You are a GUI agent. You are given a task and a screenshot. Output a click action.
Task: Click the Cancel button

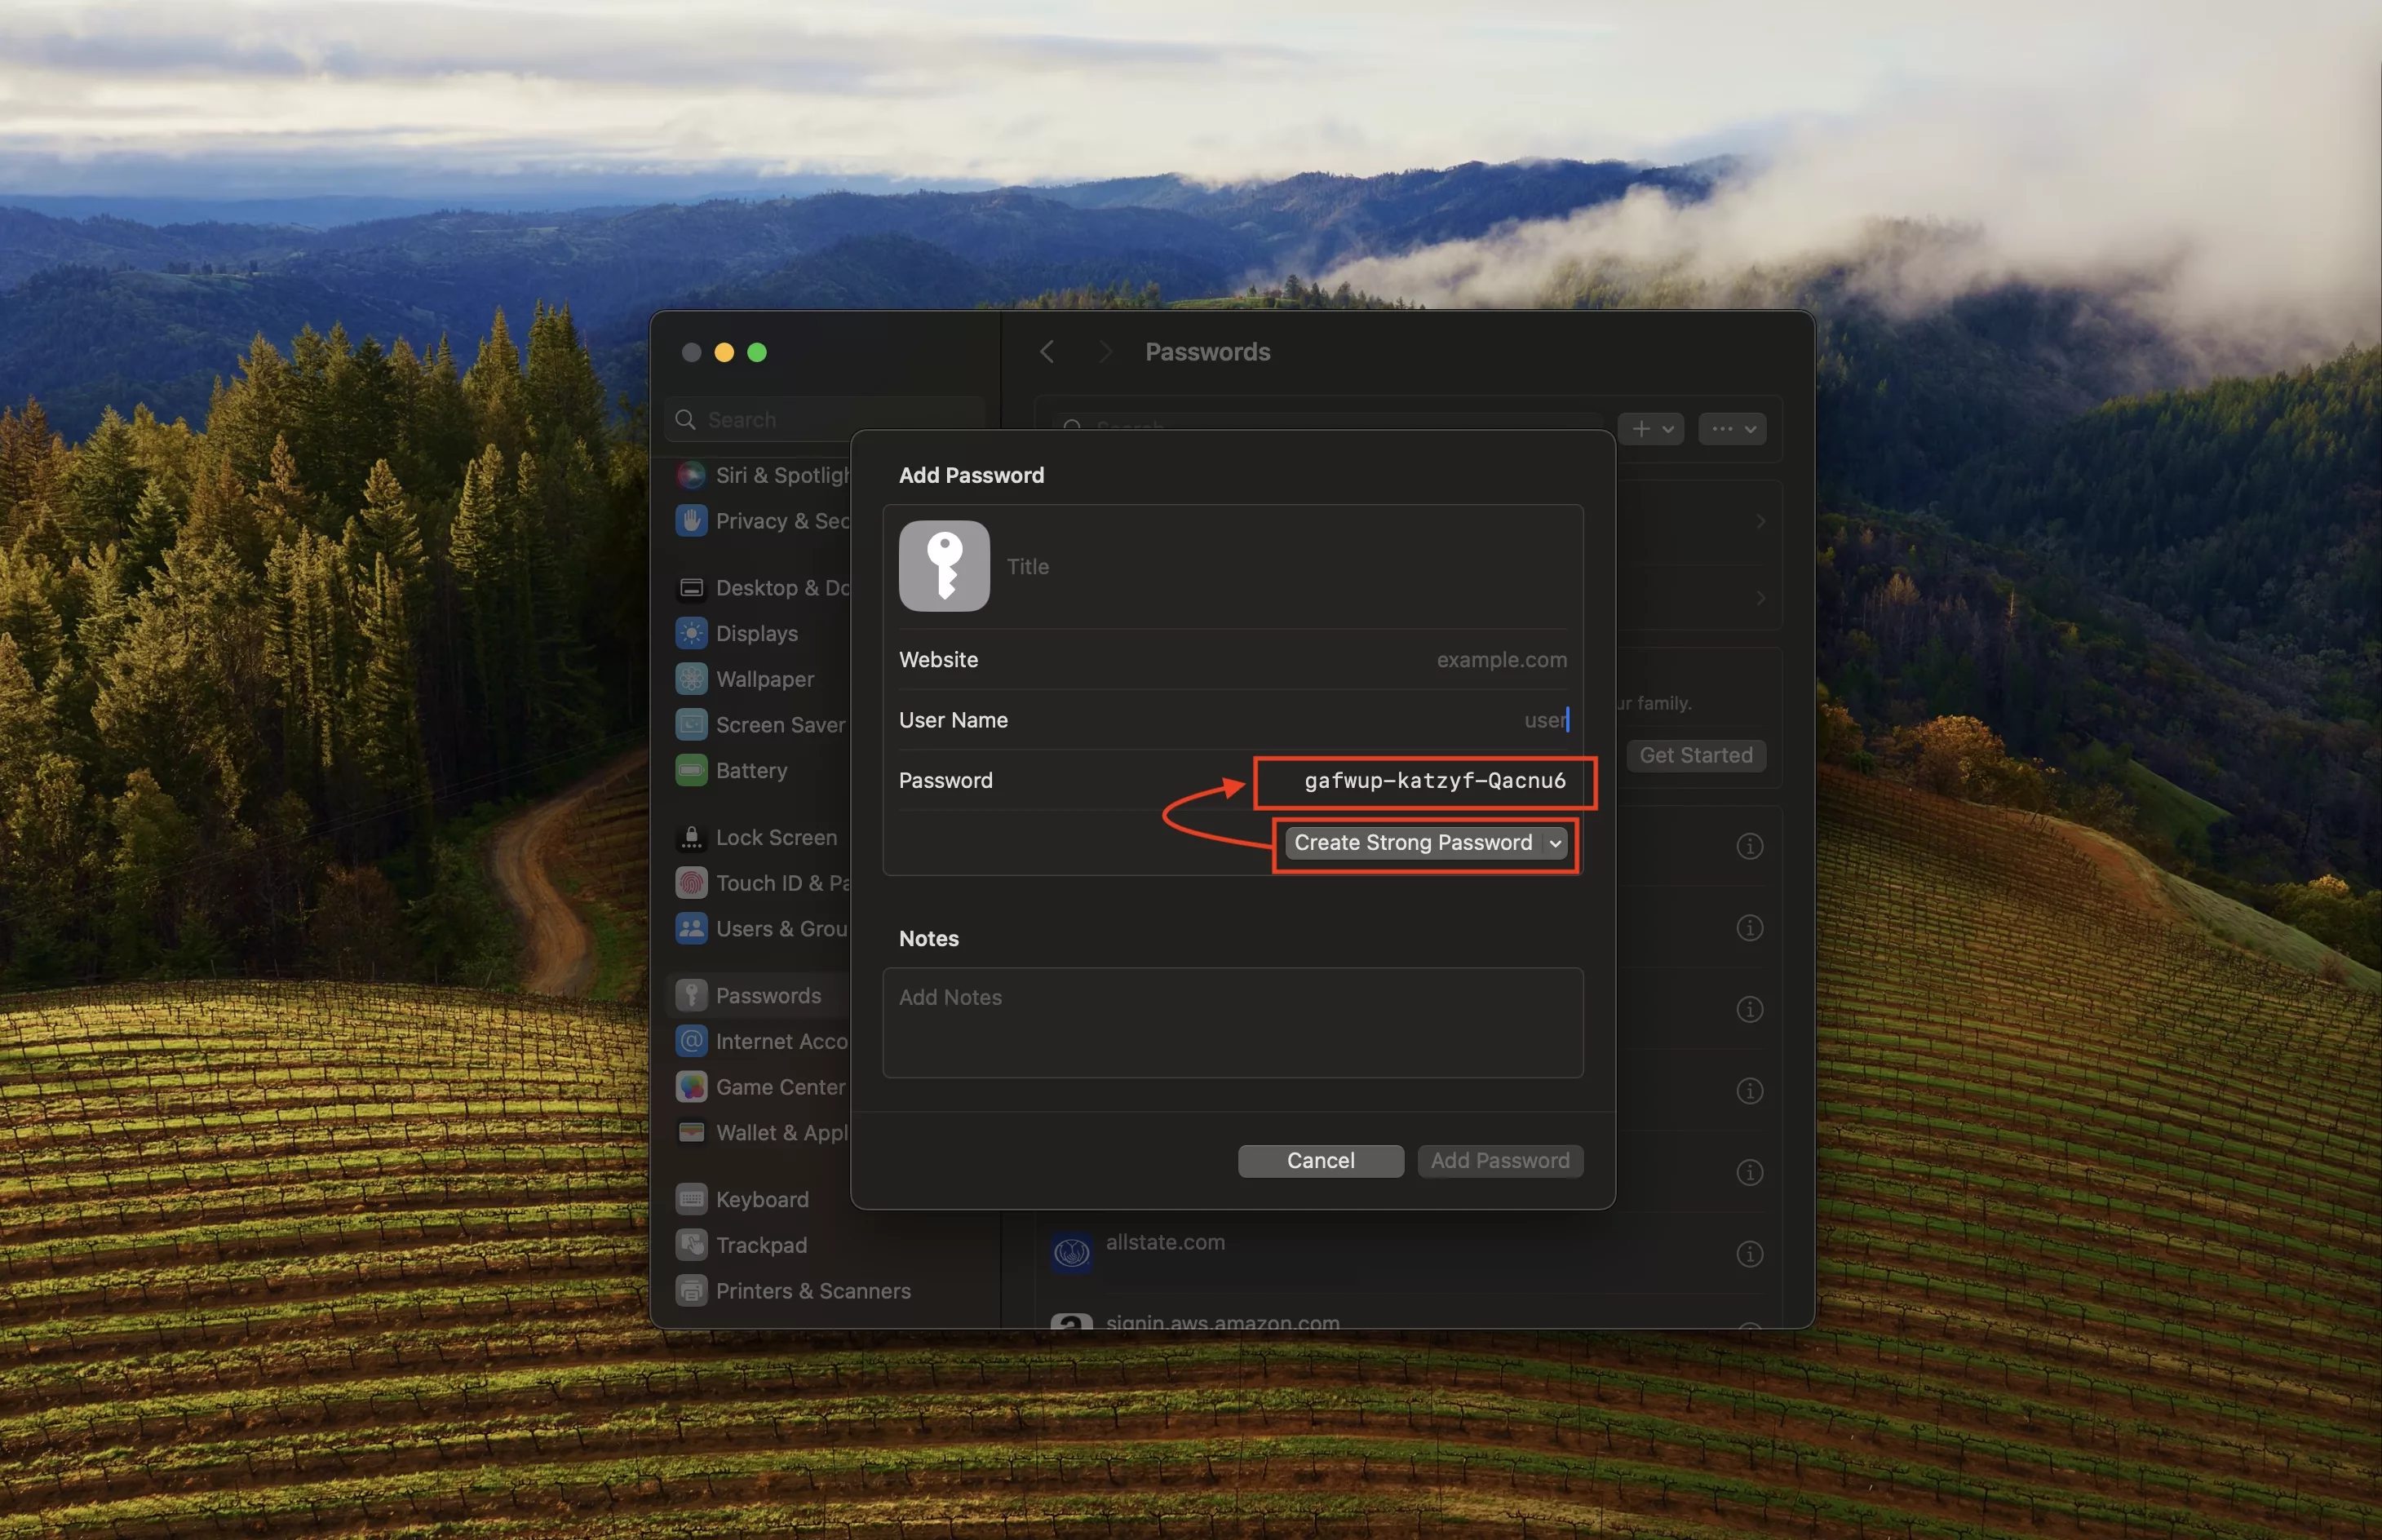(1319, 1160)
